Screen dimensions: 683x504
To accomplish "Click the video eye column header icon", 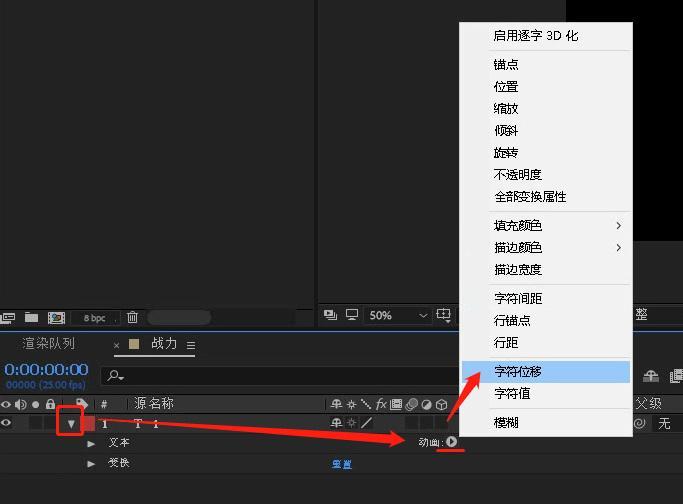I will tap(6, 405).
